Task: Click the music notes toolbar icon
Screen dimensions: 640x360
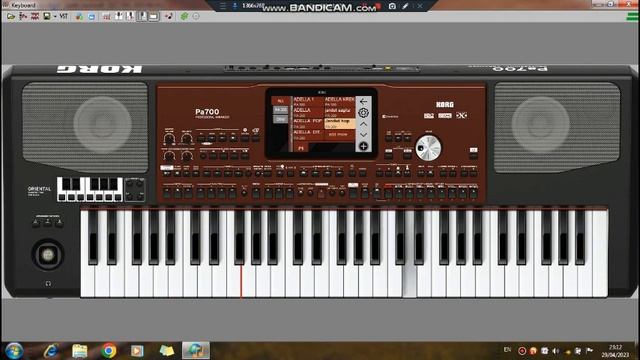Action: click(x=169, y=16)
